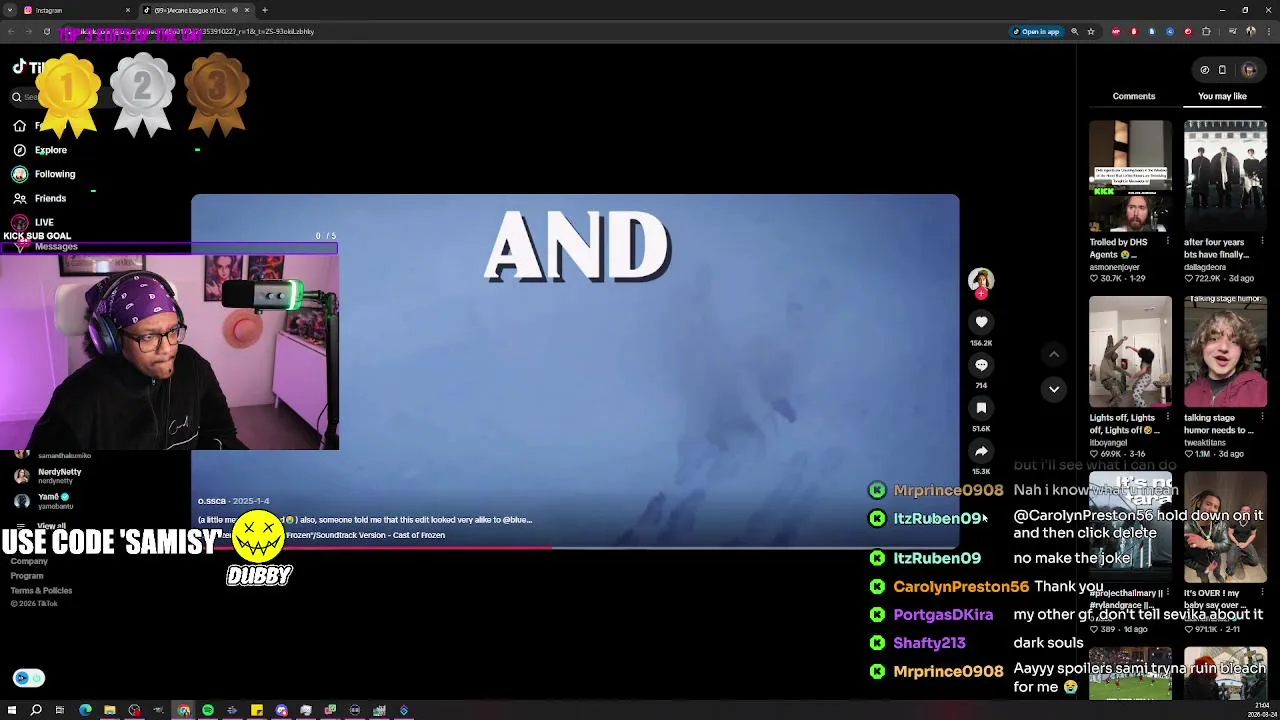The image size is (1280, 720).
Task: Open File Explorer from the taskbar
Action: pos(110,710)
